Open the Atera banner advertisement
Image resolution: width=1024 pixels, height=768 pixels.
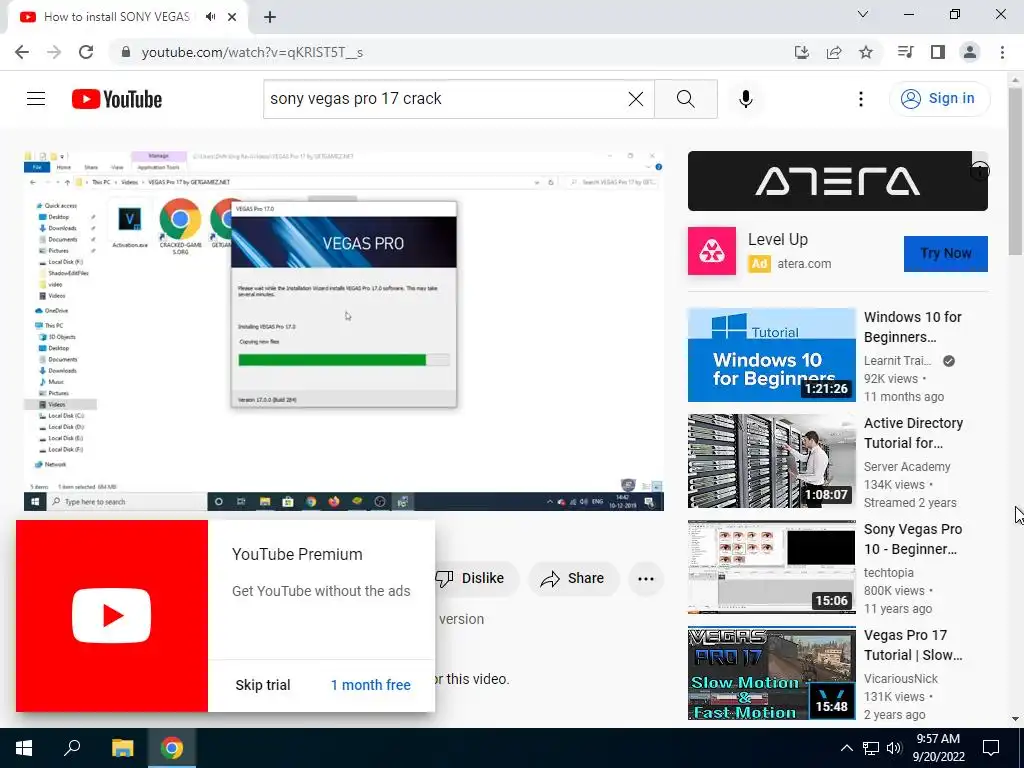837,181
